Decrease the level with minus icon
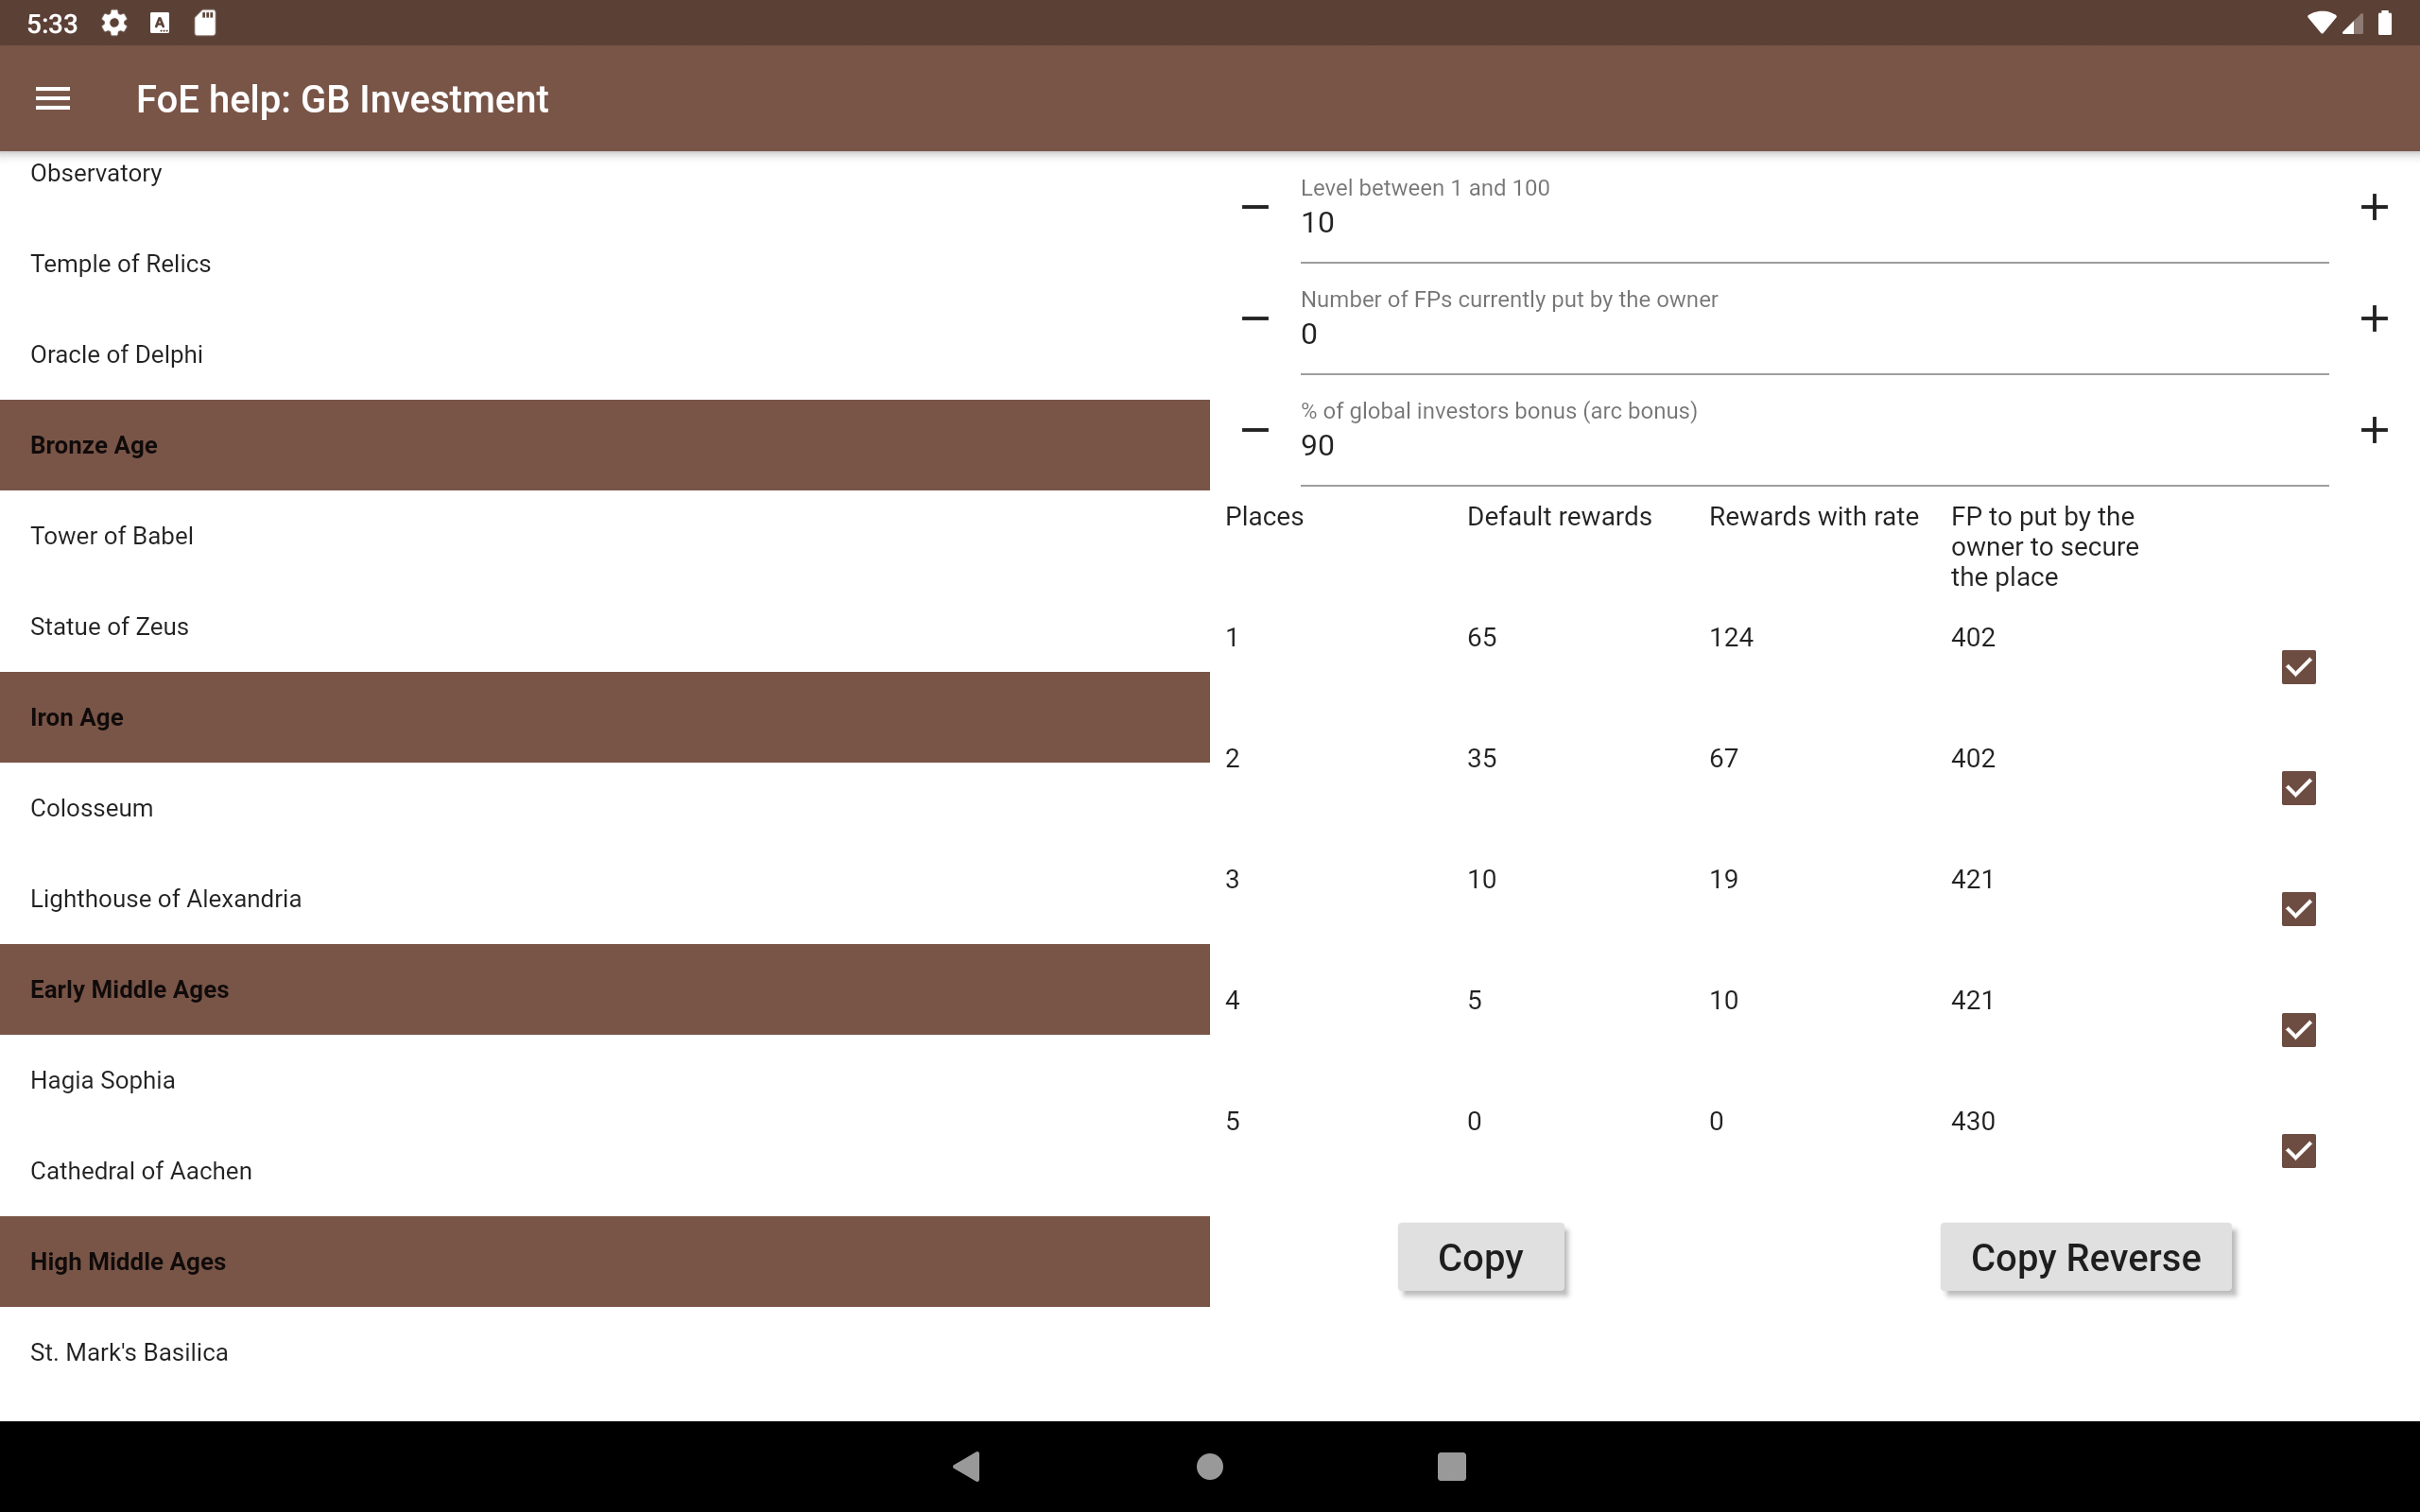The height and width of the screenshot is (1512, 2420). pyautogui.click(x=1255, y=207)
